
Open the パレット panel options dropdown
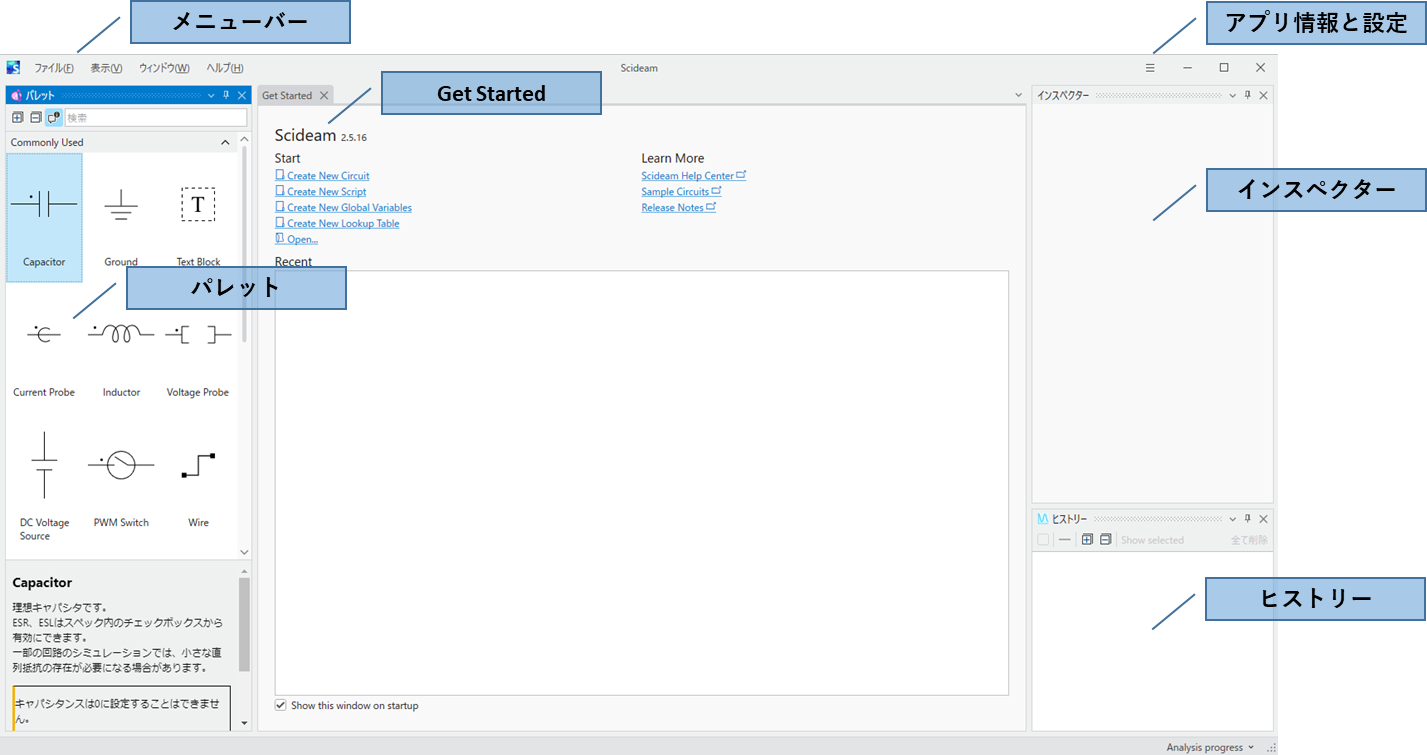point(211,95)
